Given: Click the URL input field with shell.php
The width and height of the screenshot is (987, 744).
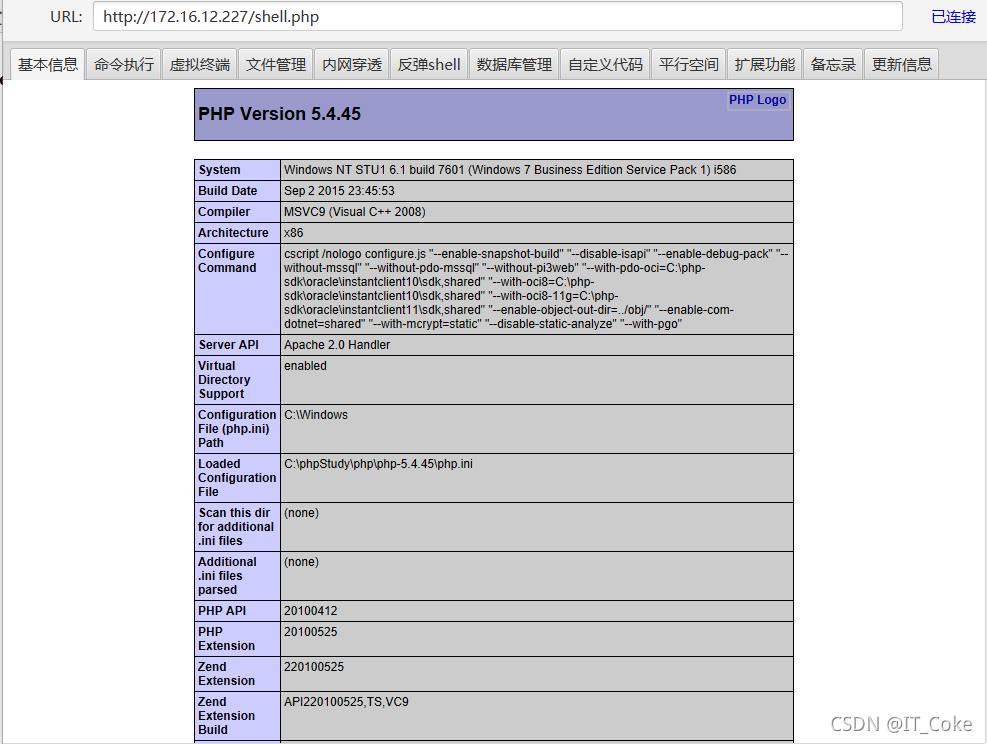Looking at the screenshot, I should click(x=498, y=16).
